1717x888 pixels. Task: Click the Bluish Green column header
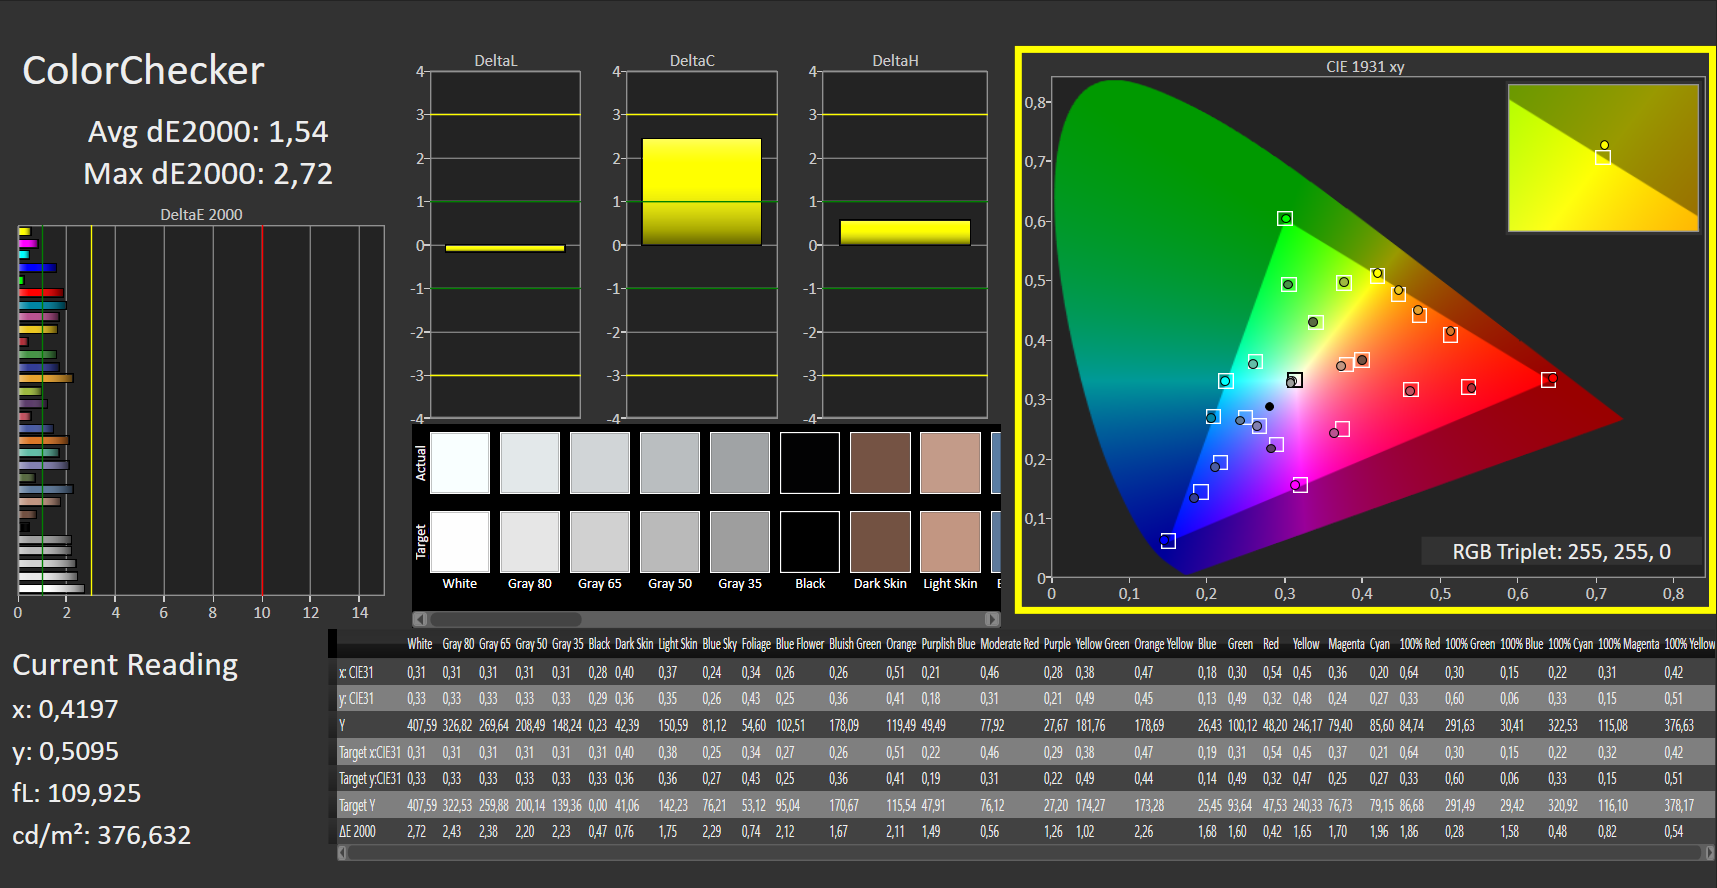tap(855, 644)
